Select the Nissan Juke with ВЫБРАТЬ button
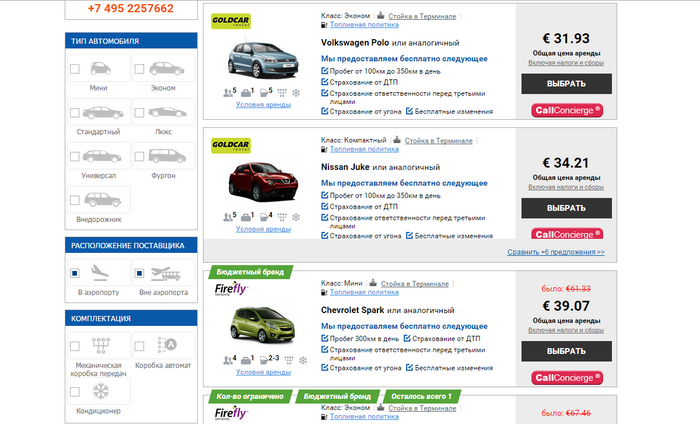Screen dimensions: 700x424 [x=567, y=208]
